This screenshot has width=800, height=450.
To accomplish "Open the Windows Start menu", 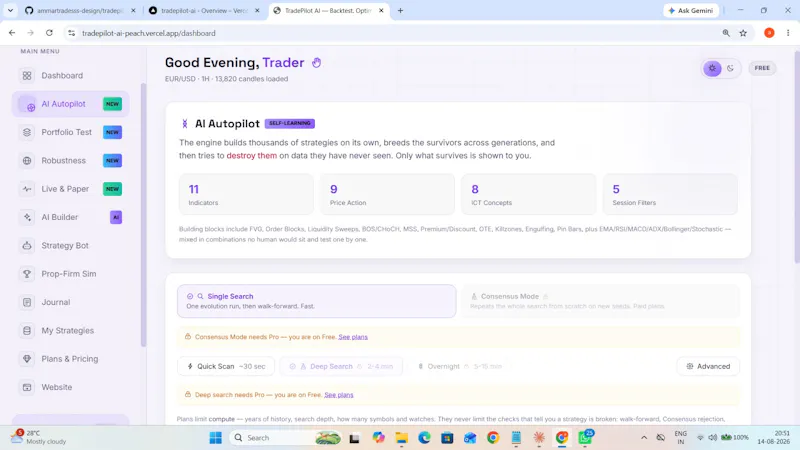I will (x=216, y=438).
